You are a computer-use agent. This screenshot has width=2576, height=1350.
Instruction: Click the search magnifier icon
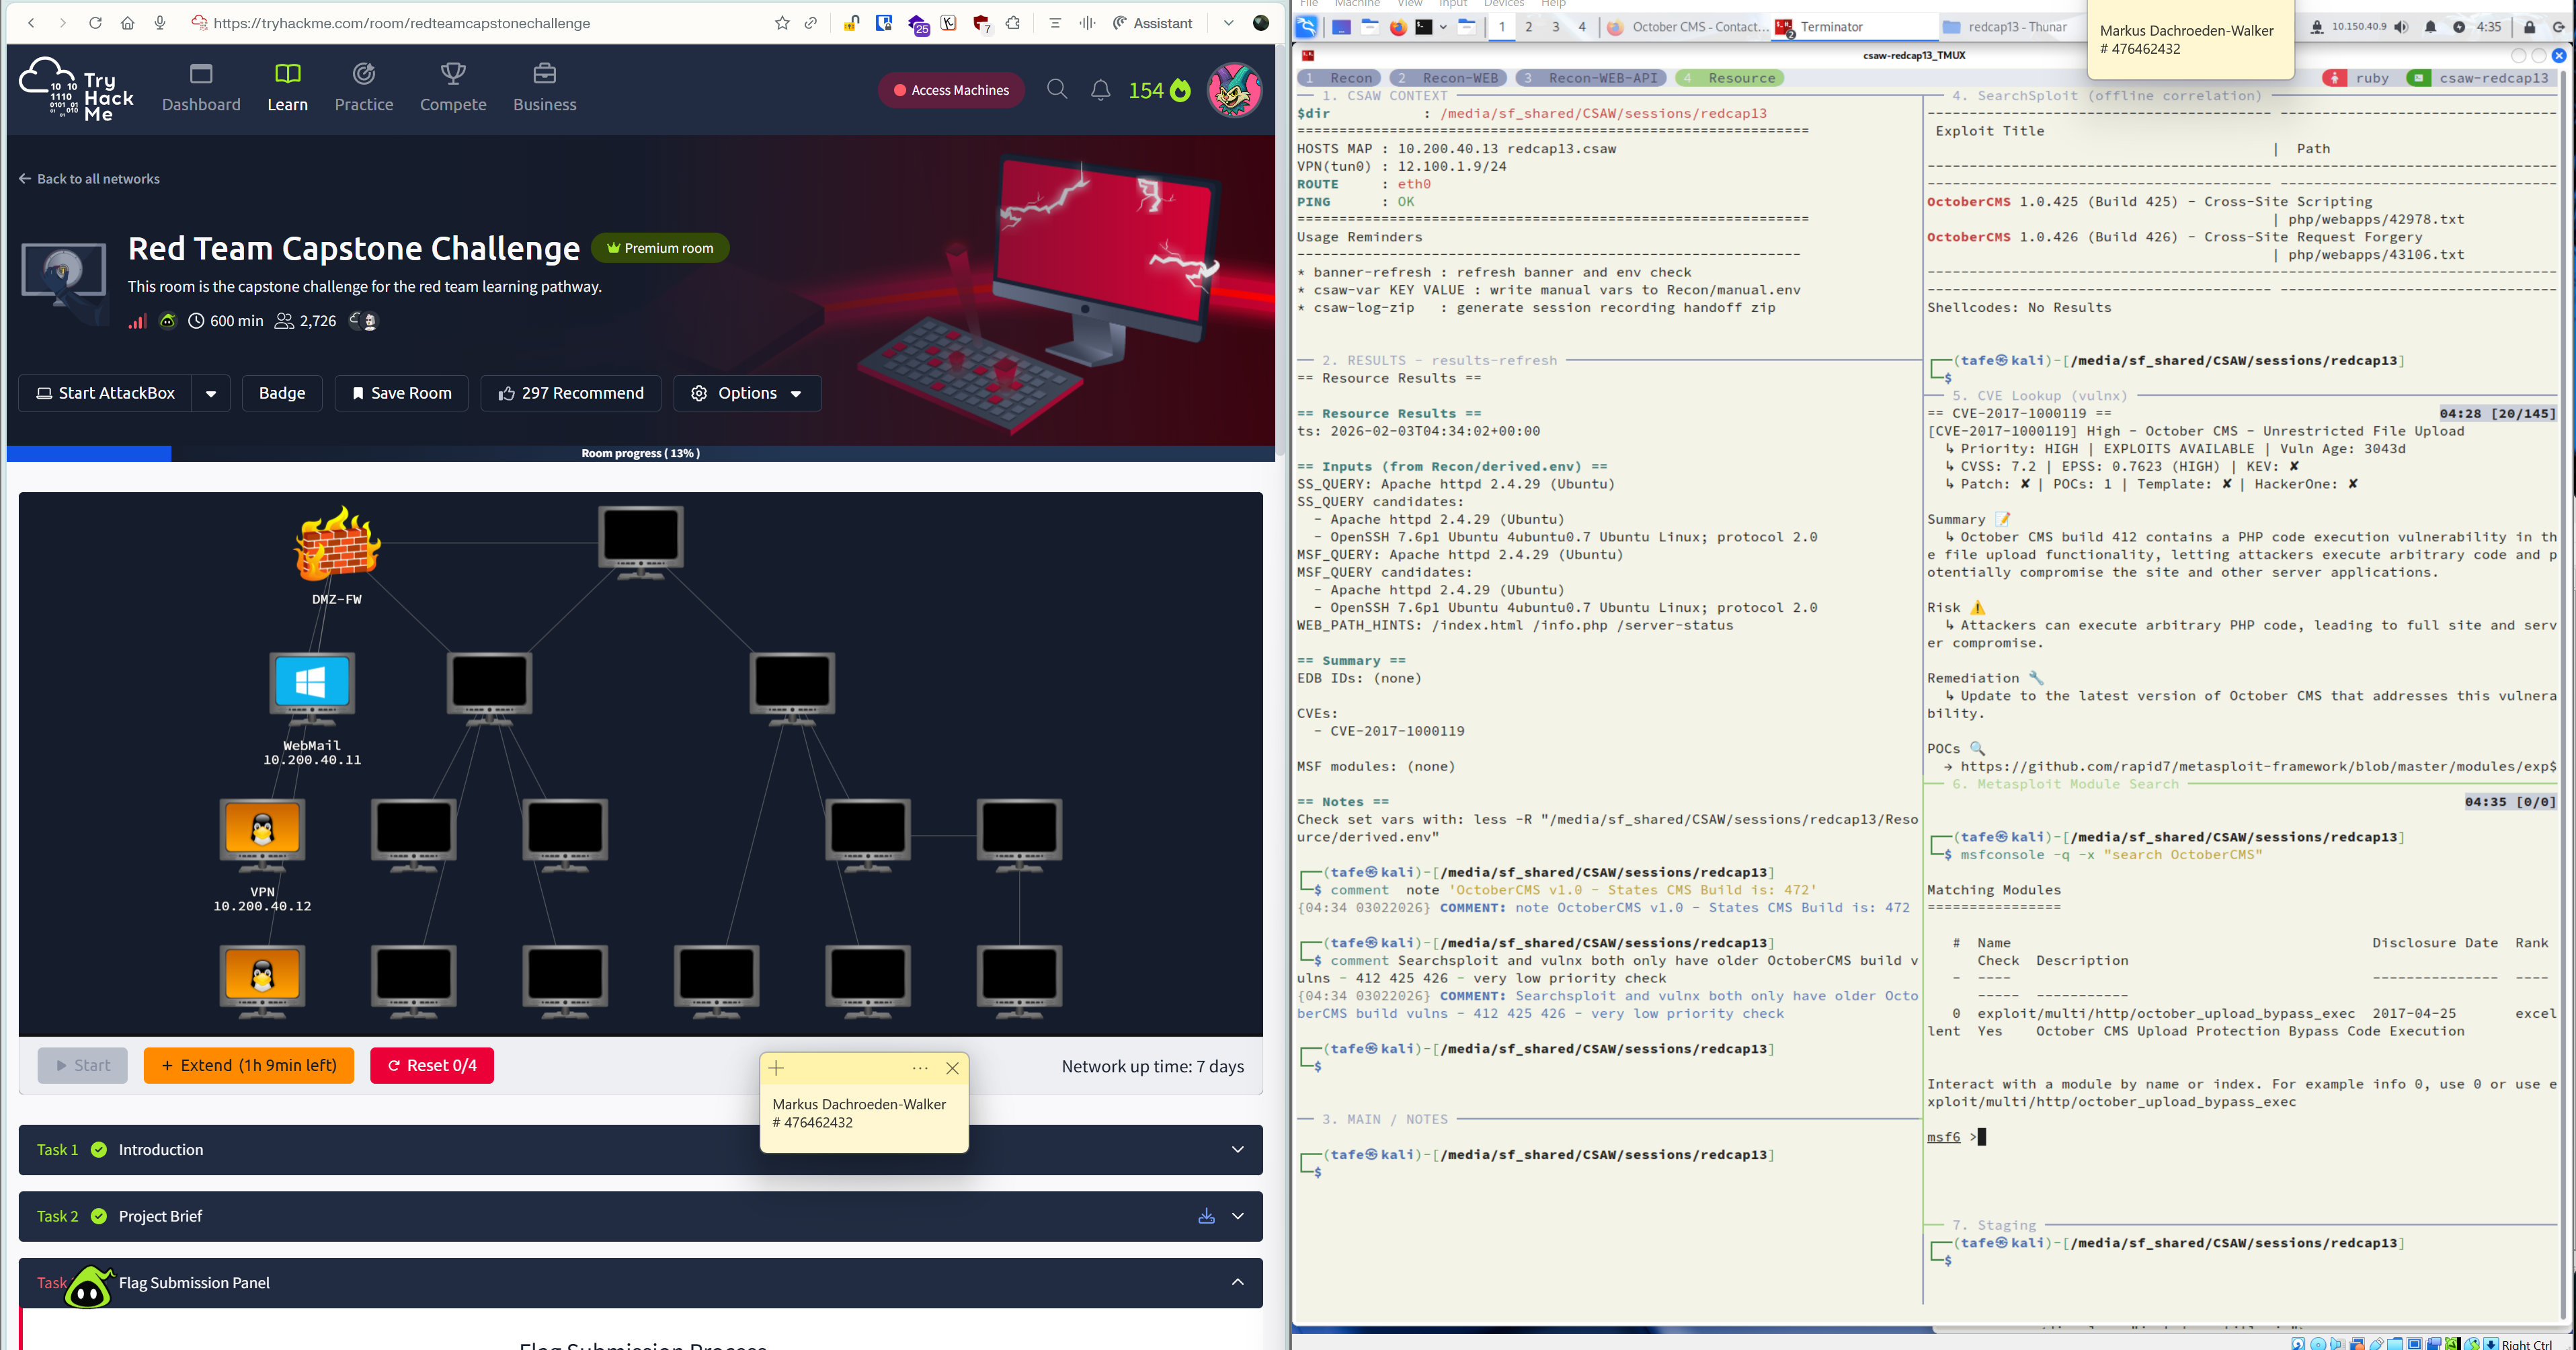tap(1056, 90)
